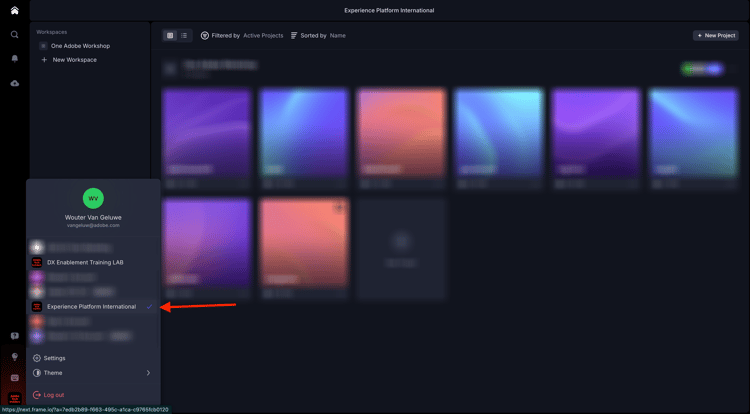Open One Adobe Workshop workspace
This screenshot has height=414, width=750.
[x=80, y=46]
